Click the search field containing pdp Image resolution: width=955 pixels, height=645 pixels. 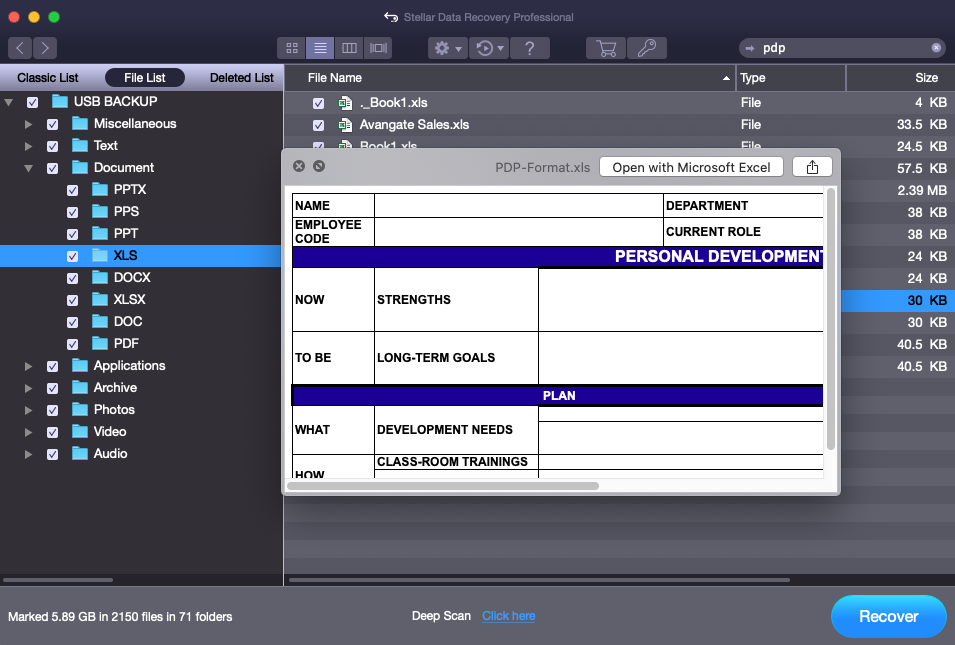tap(842, 48)
